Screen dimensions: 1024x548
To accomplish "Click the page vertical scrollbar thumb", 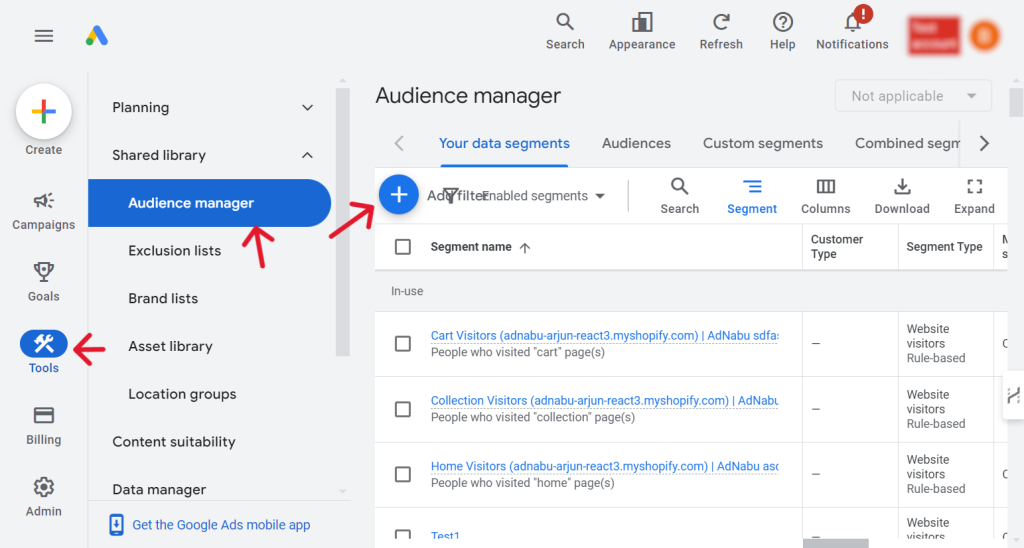I will [1016, 103].
